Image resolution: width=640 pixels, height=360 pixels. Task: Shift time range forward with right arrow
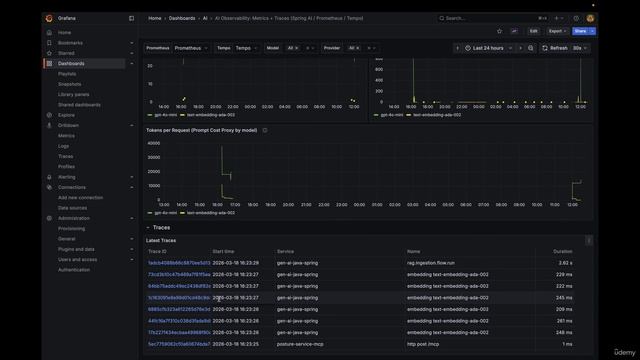click(x=520, y=48)
